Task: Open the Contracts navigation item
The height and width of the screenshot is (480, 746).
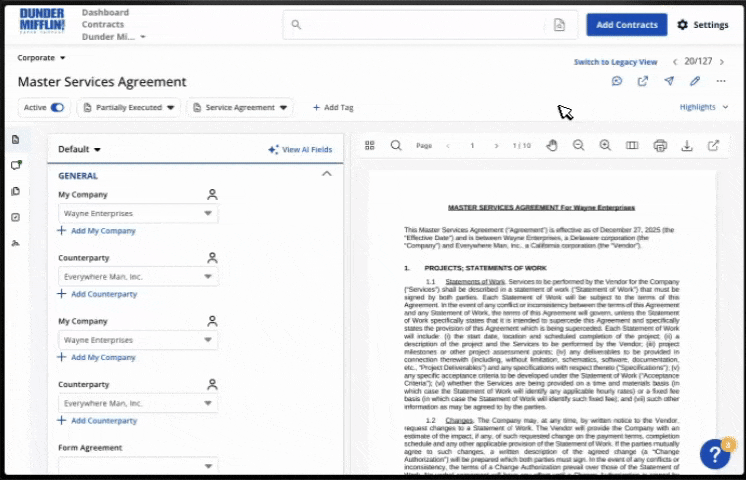Action: click(103, 24)
